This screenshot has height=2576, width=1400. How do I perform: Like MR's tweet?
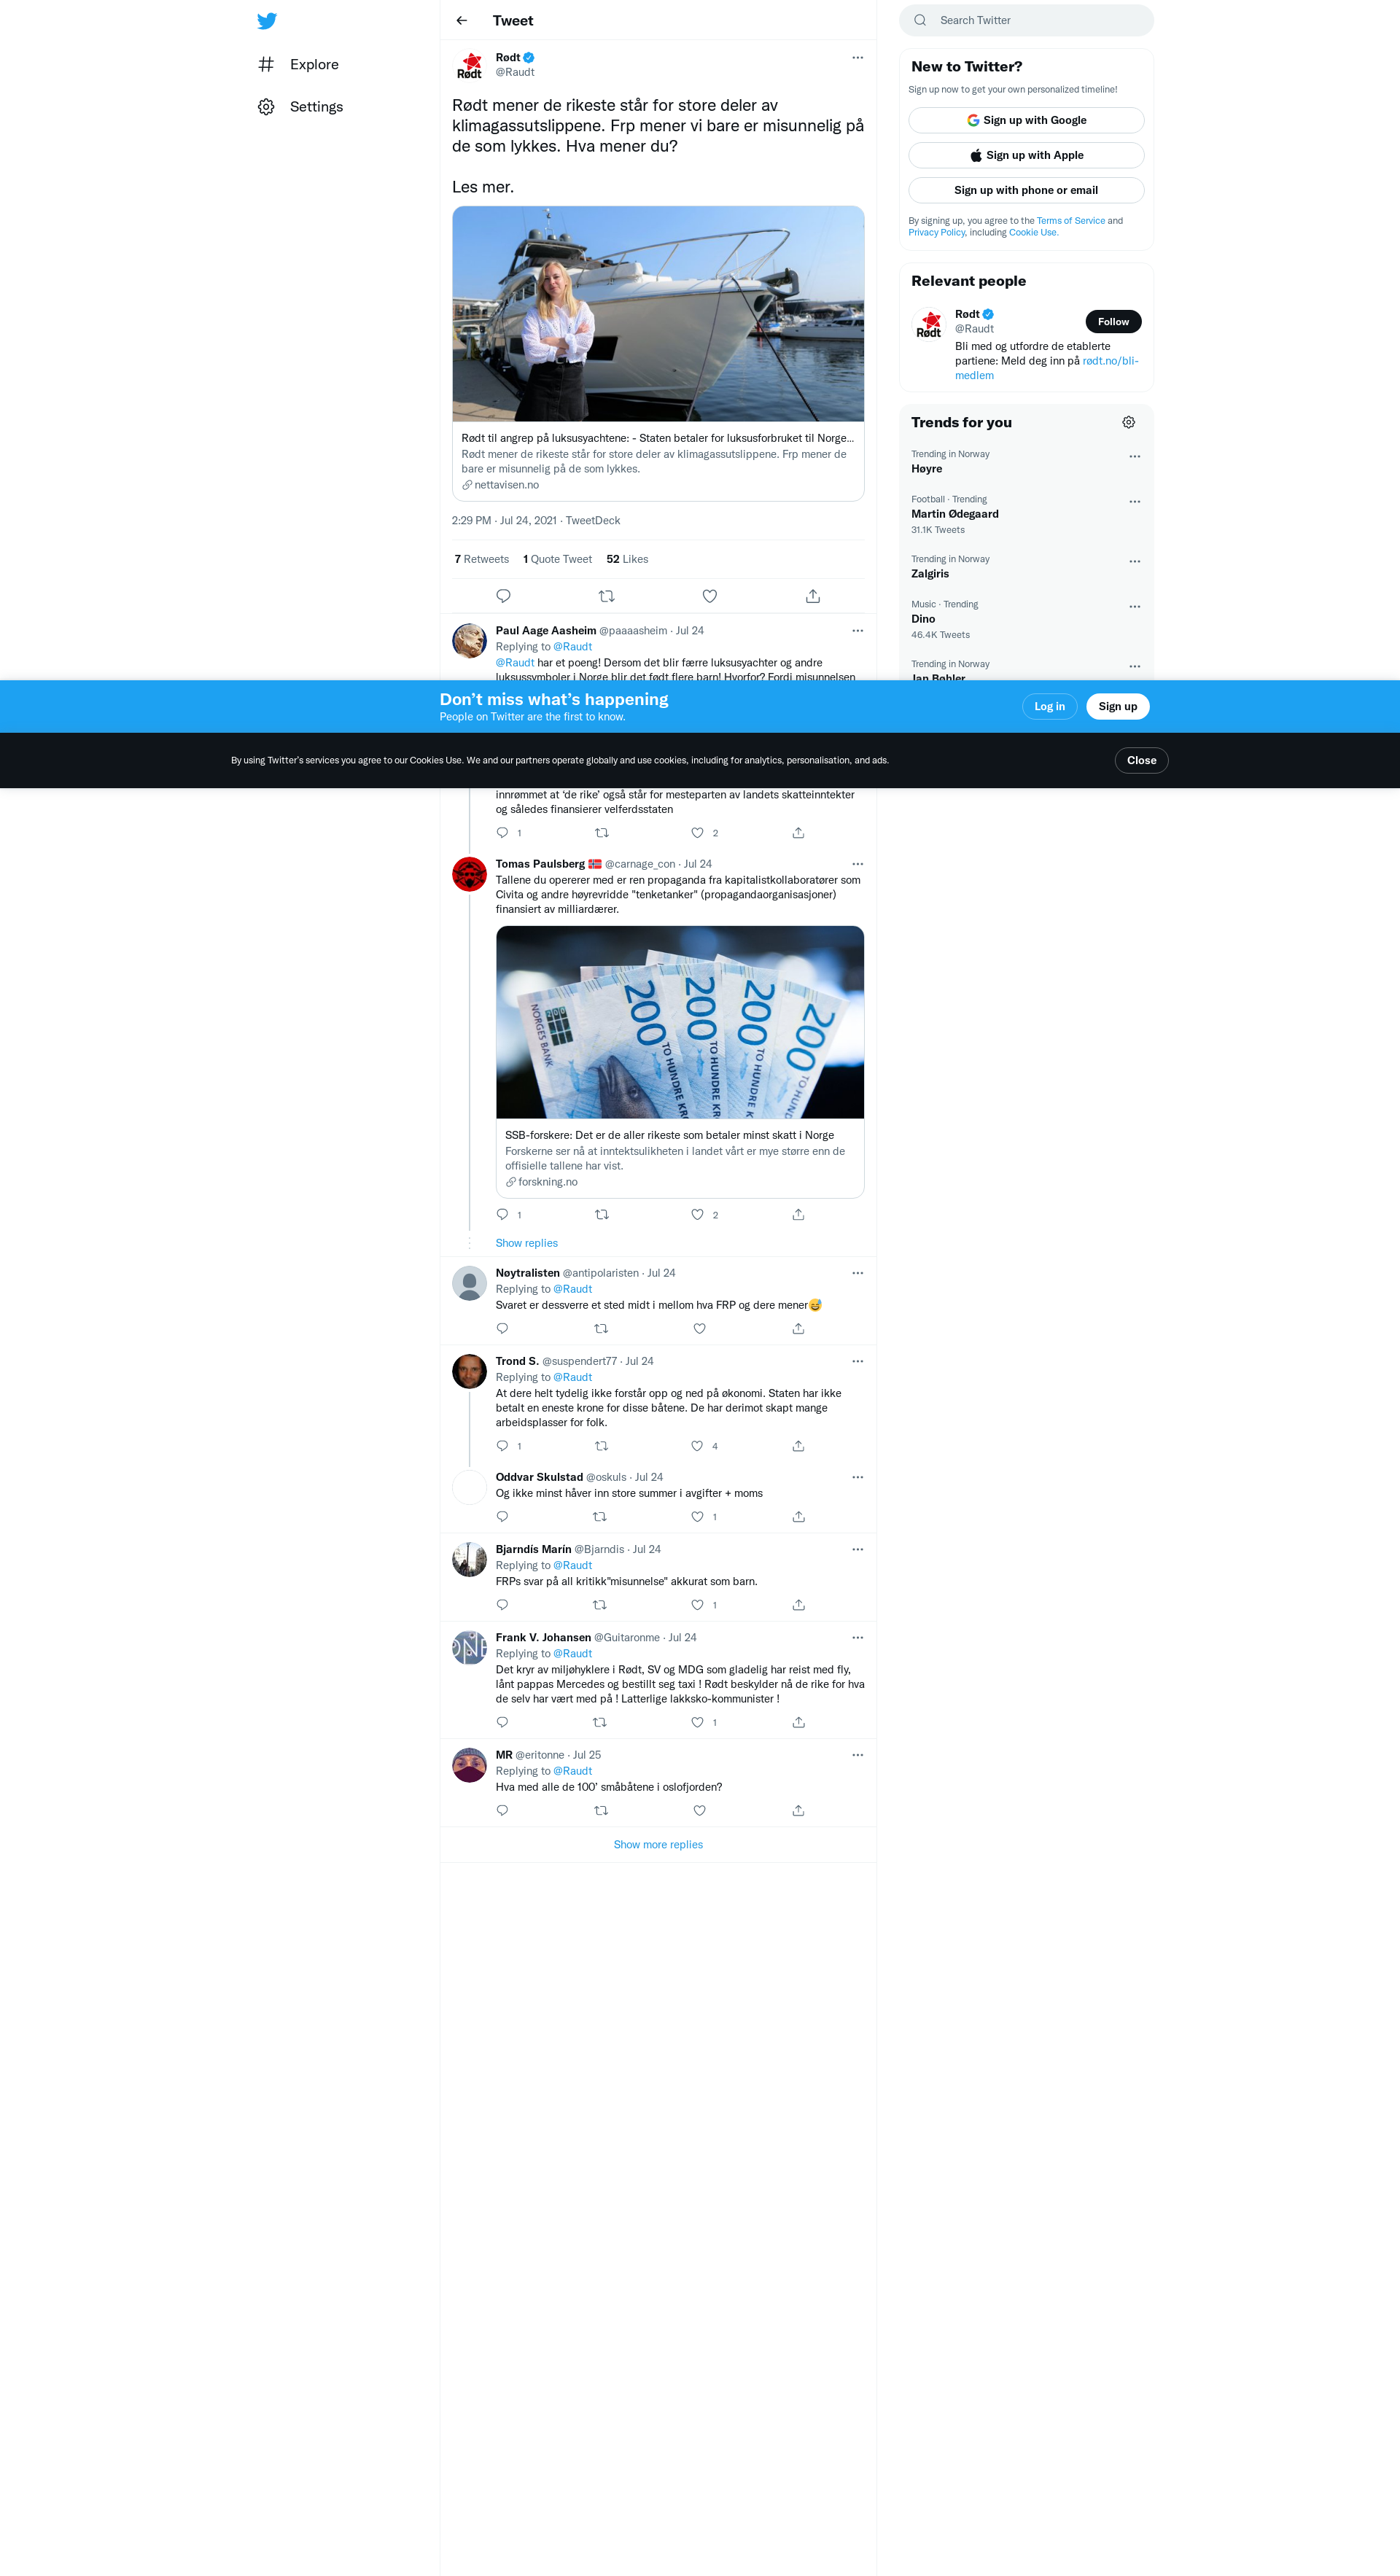pyautogui.click(x=699, y=1810)
